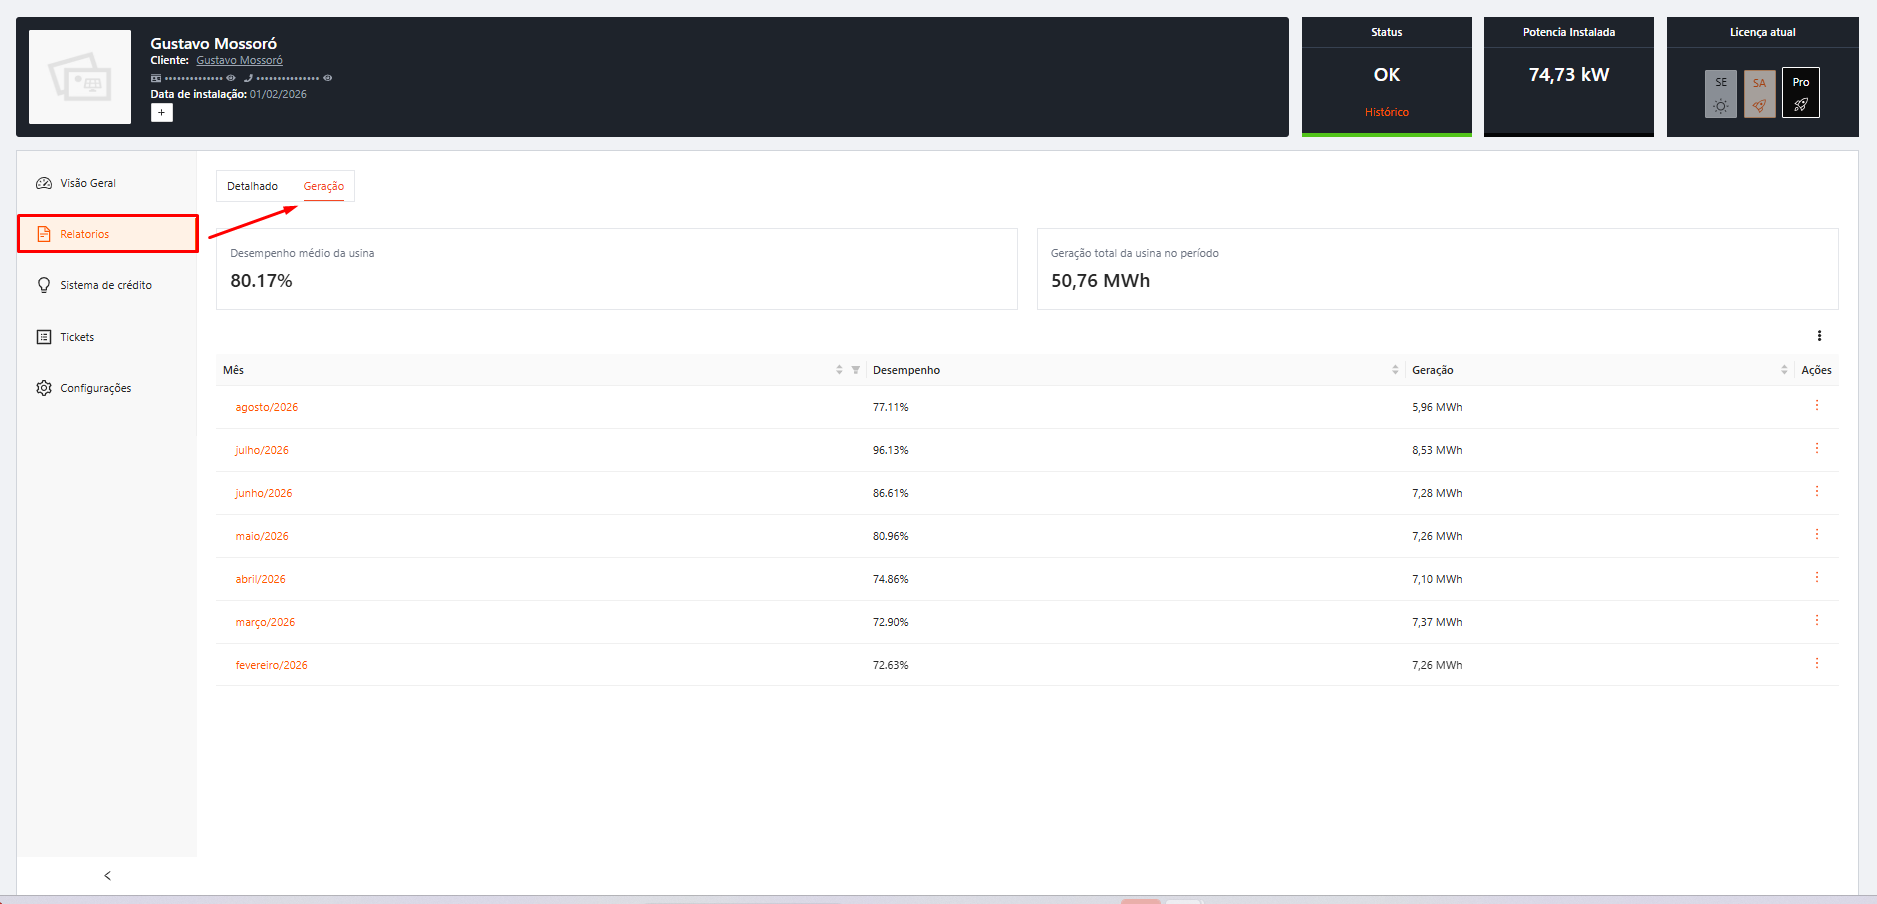1877x904 pixels.
Task: Open actions menu for março/2026 row
Action: (1817, 621)
